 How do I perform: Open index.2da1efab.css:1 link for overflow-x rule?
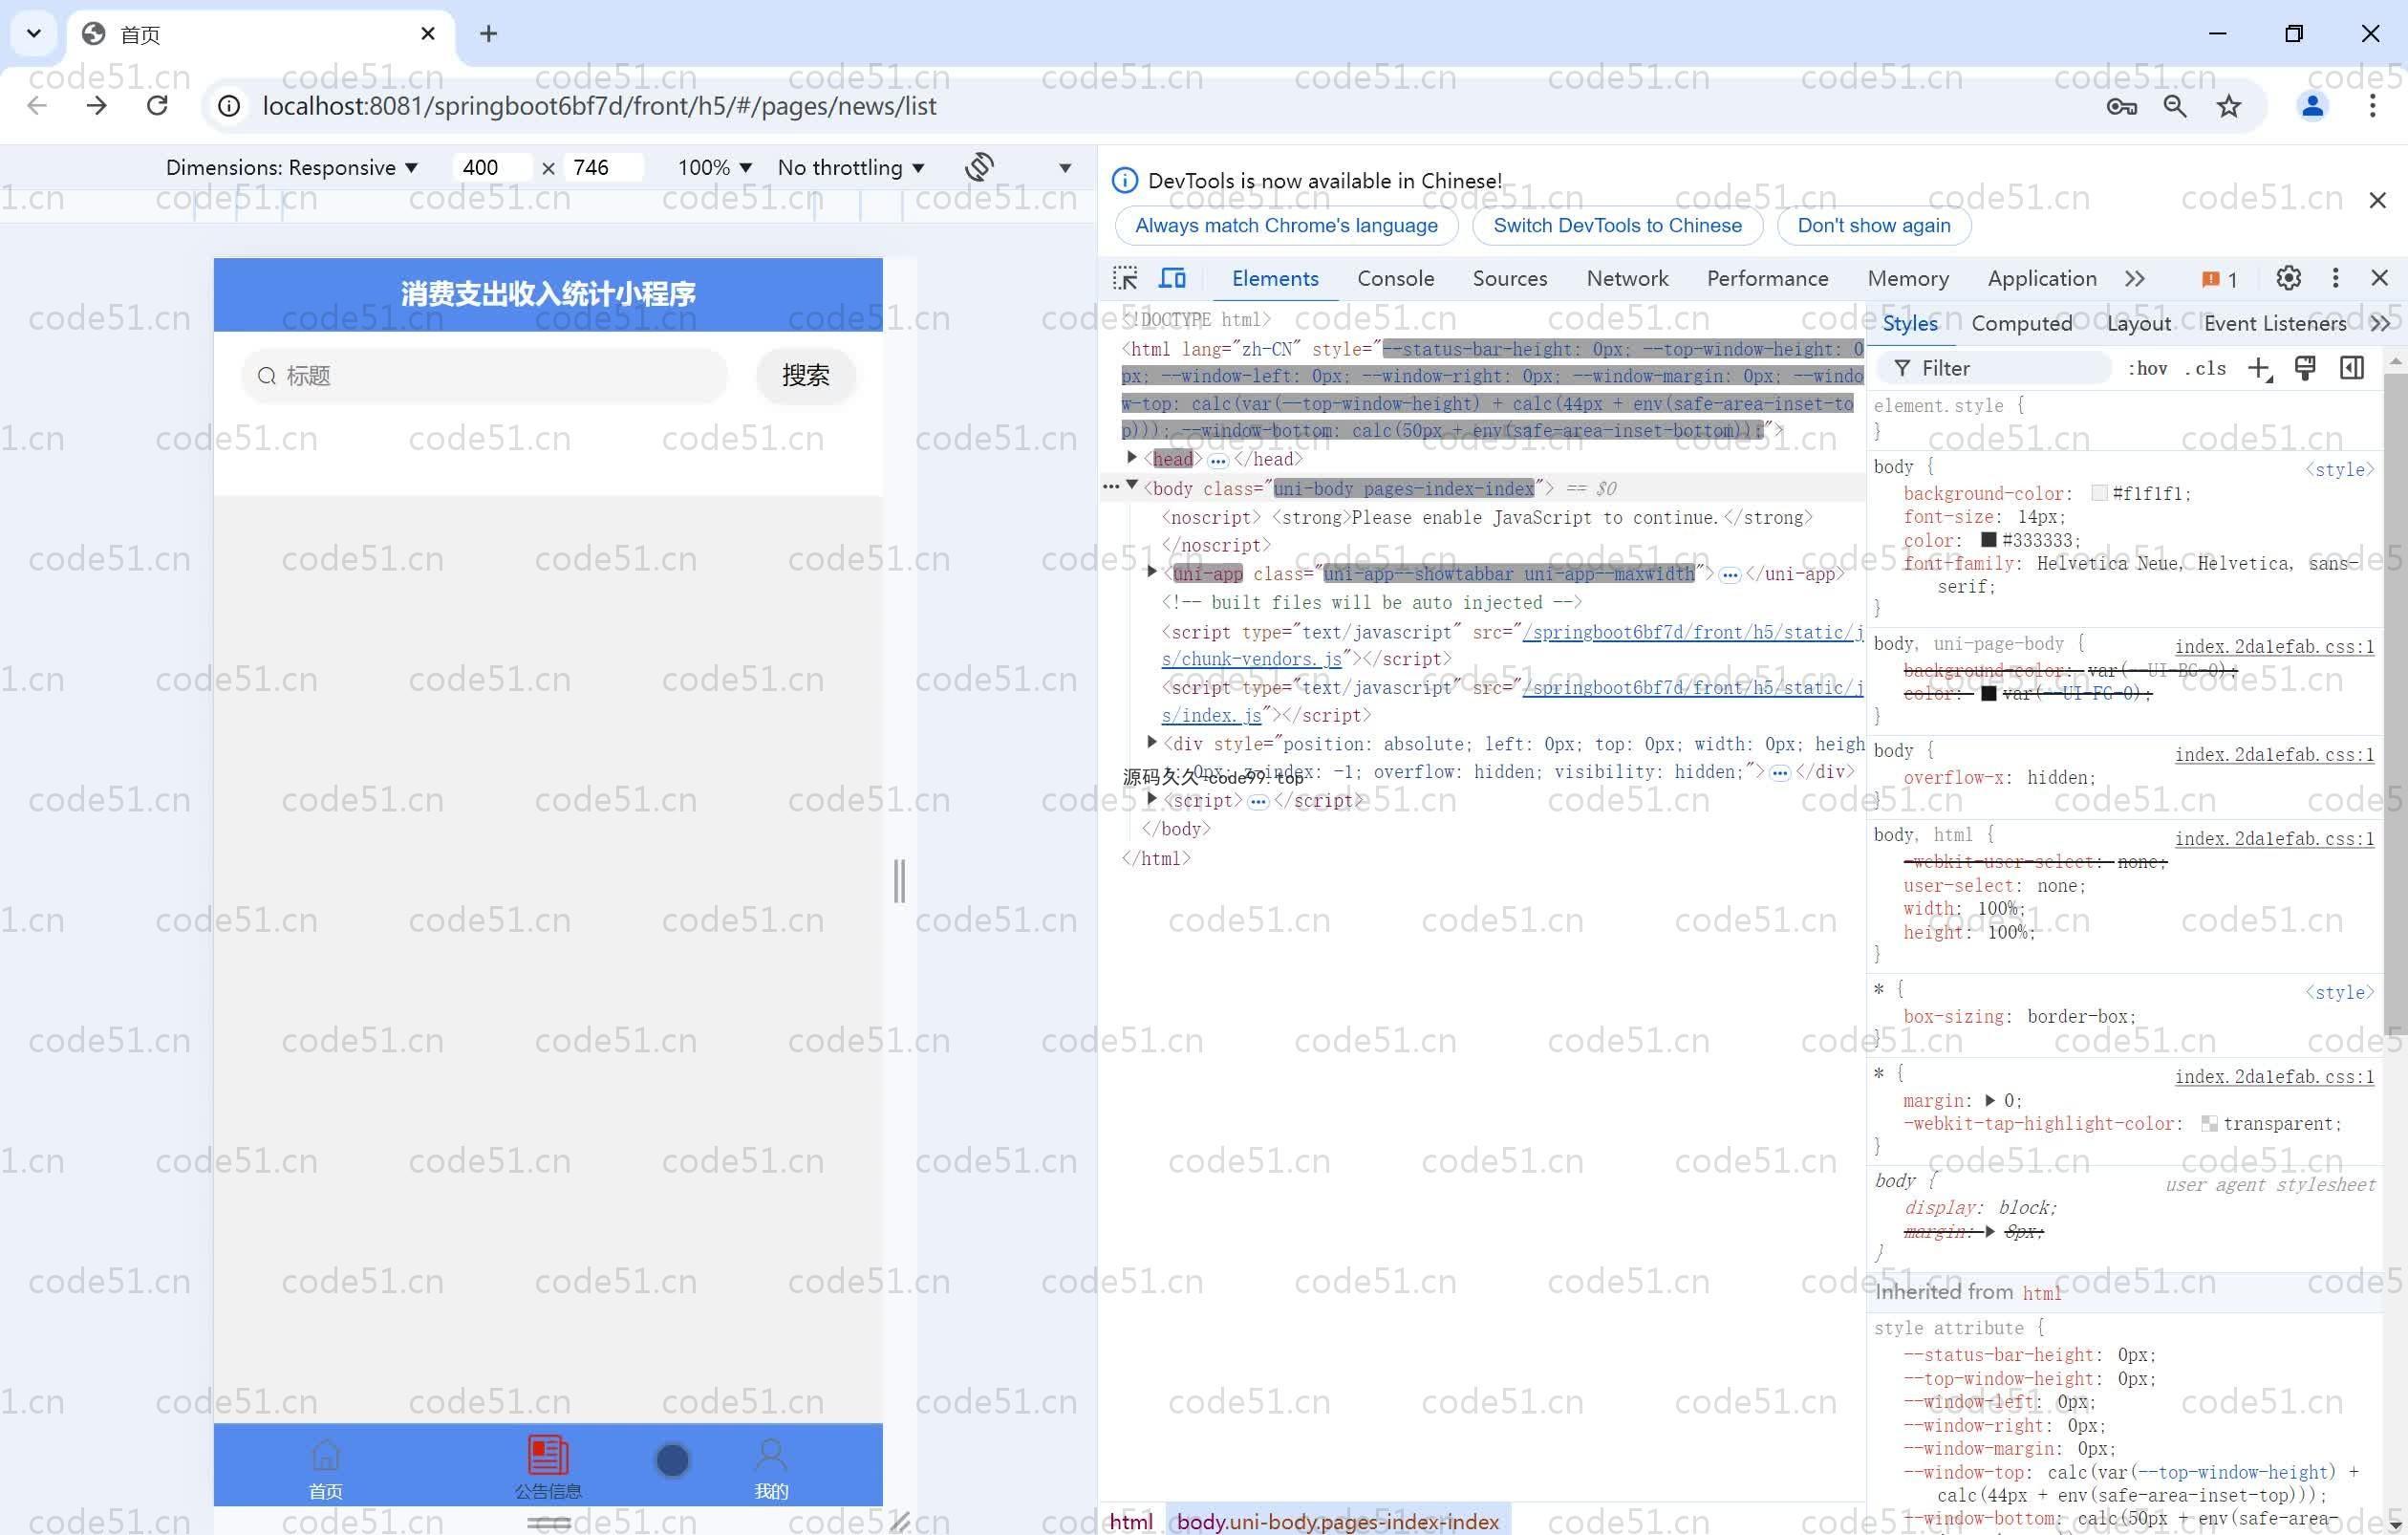(x=2274, y=754)
